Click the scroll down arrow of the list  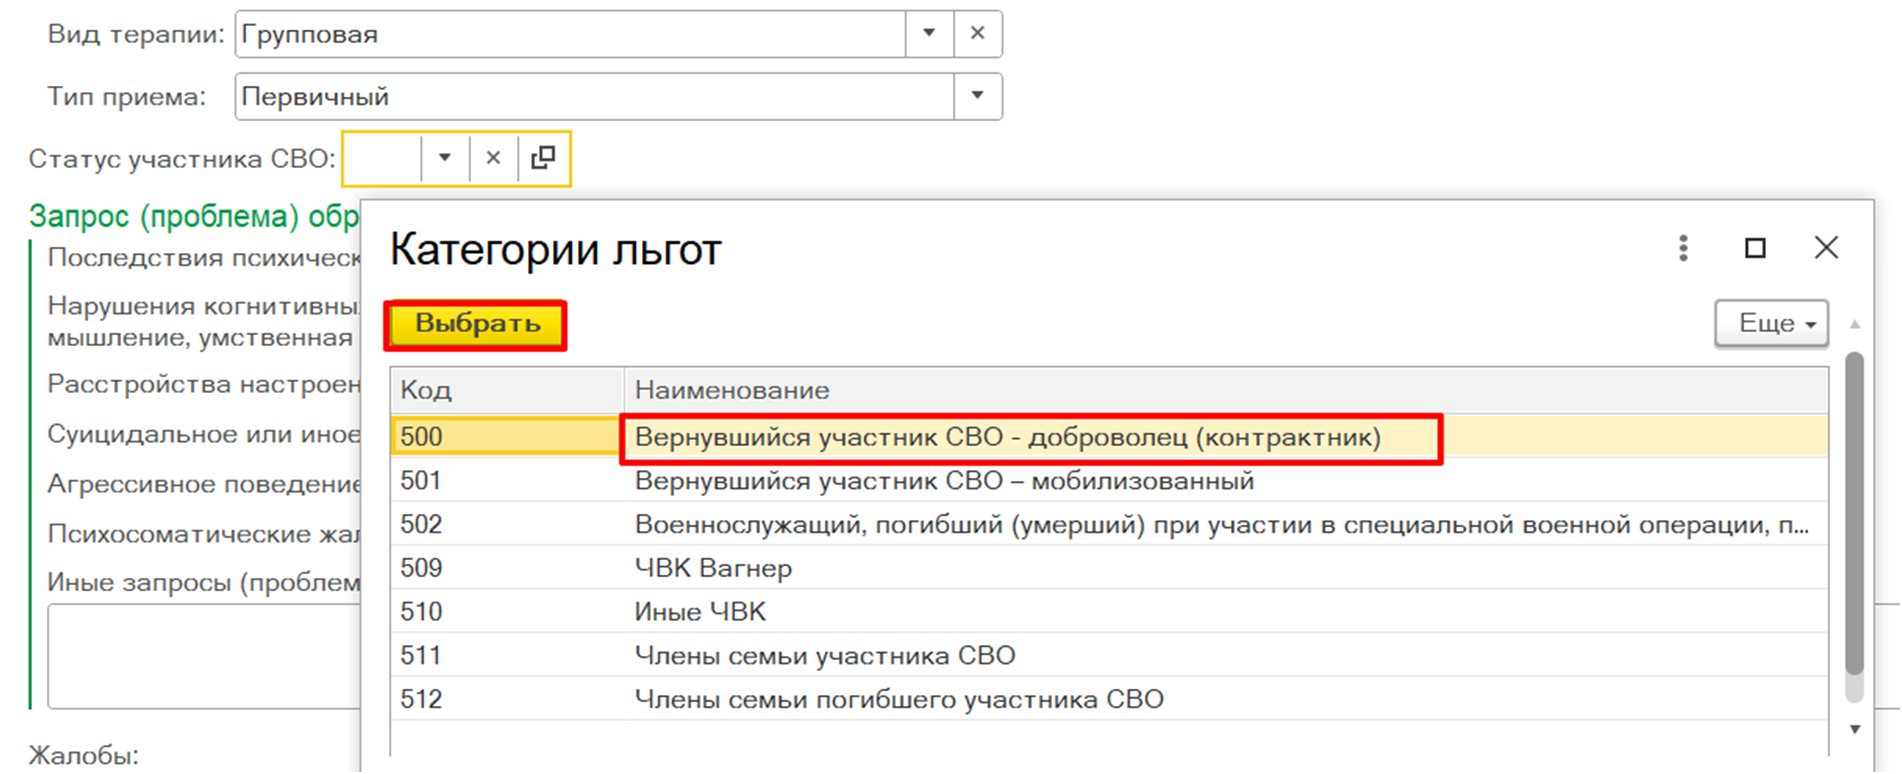coord(1854,729)
